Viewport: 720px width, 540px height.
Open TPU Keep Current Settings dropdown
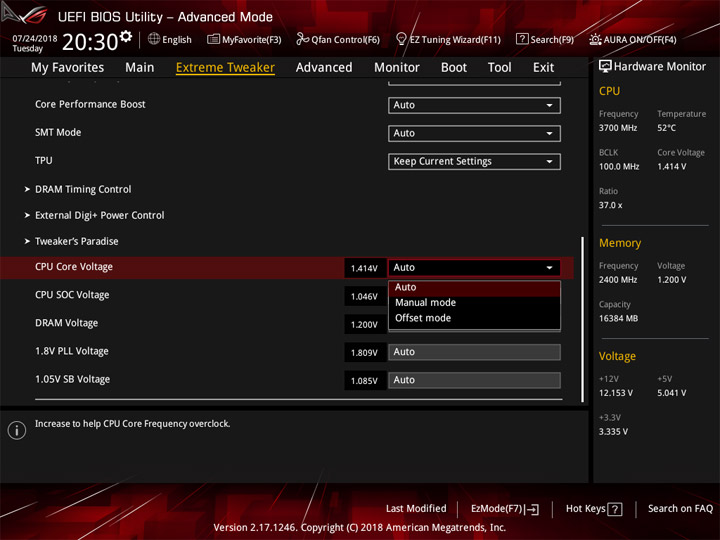(x=474, y=162)
